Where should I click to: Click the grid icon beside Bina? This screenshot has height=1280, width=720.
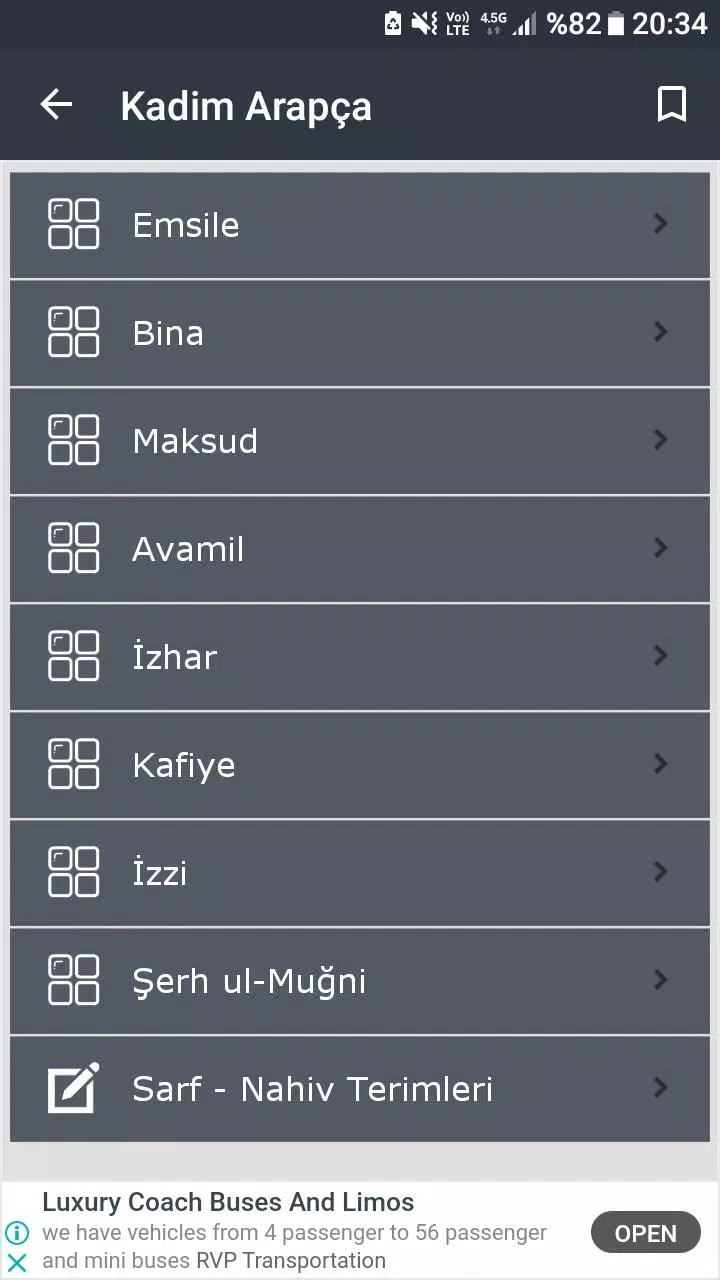[x=74, y=332]
